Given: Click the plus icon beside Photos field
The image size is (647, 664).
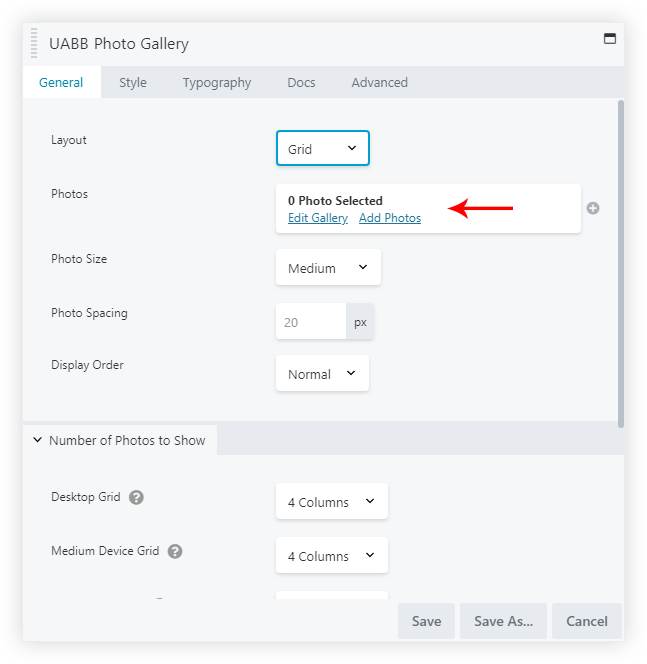Looking at the screenshot, I should [x=593, y=208].
